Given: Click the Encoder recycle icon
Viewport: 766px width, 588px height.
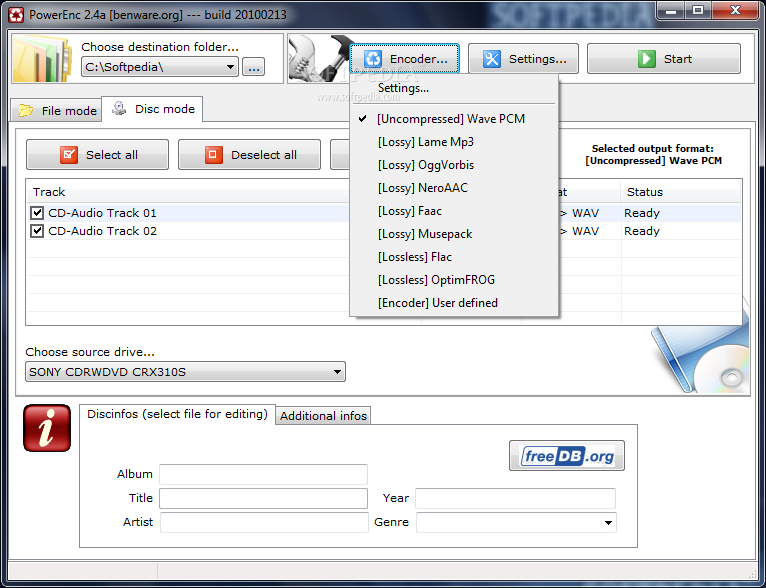Looking at the screenshot, I should point(373,59).
